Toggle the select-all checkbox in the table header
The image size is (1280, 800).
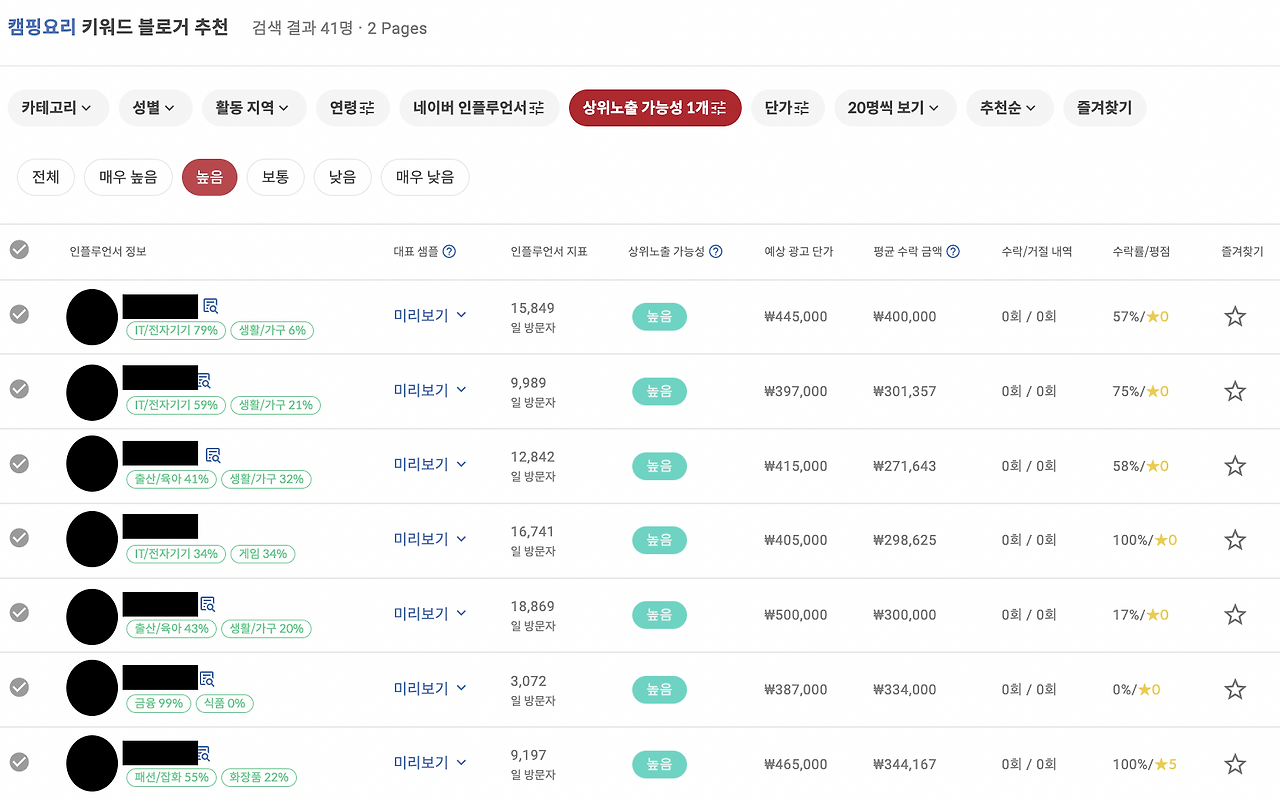(x=18, y=250)
